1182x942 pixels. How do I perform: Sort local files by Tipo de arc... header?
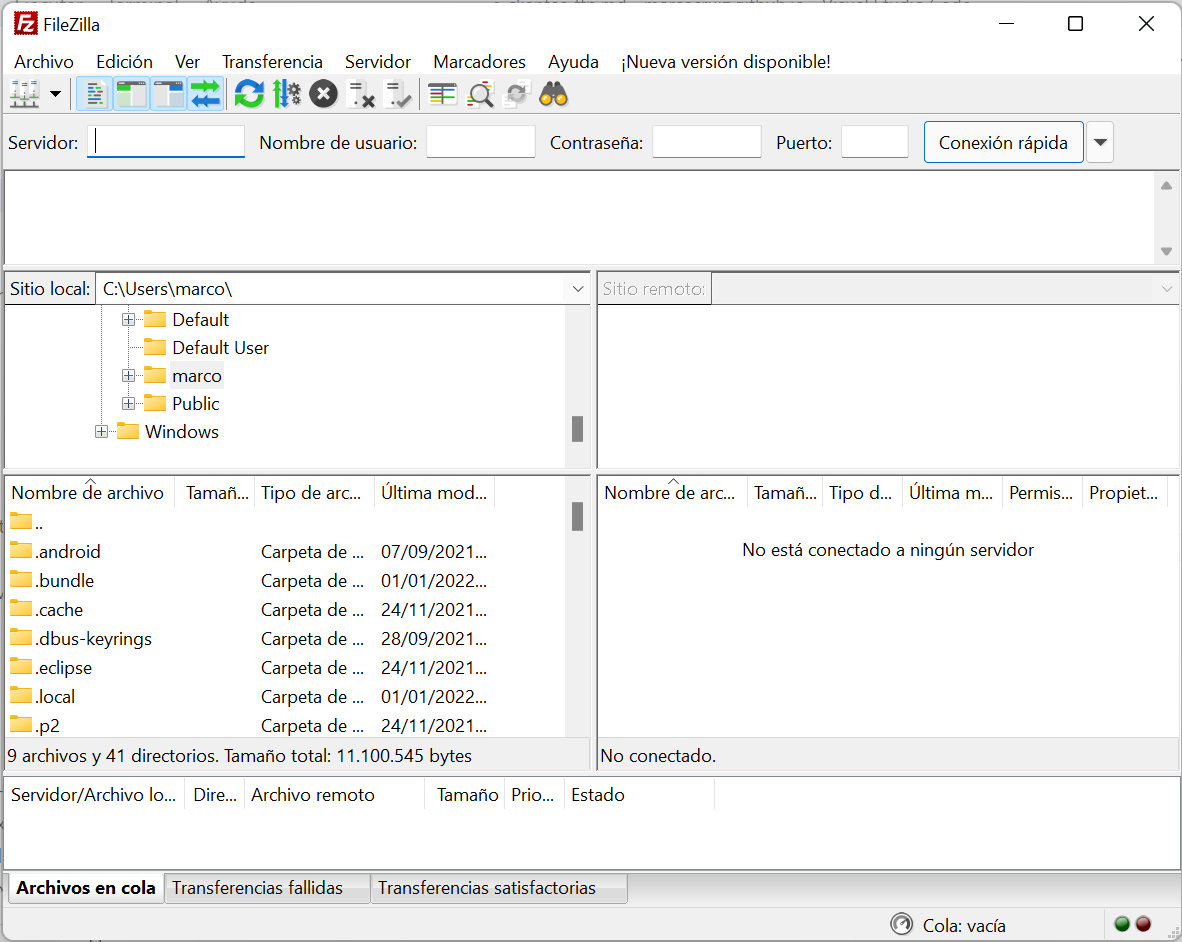pos(314,493)
